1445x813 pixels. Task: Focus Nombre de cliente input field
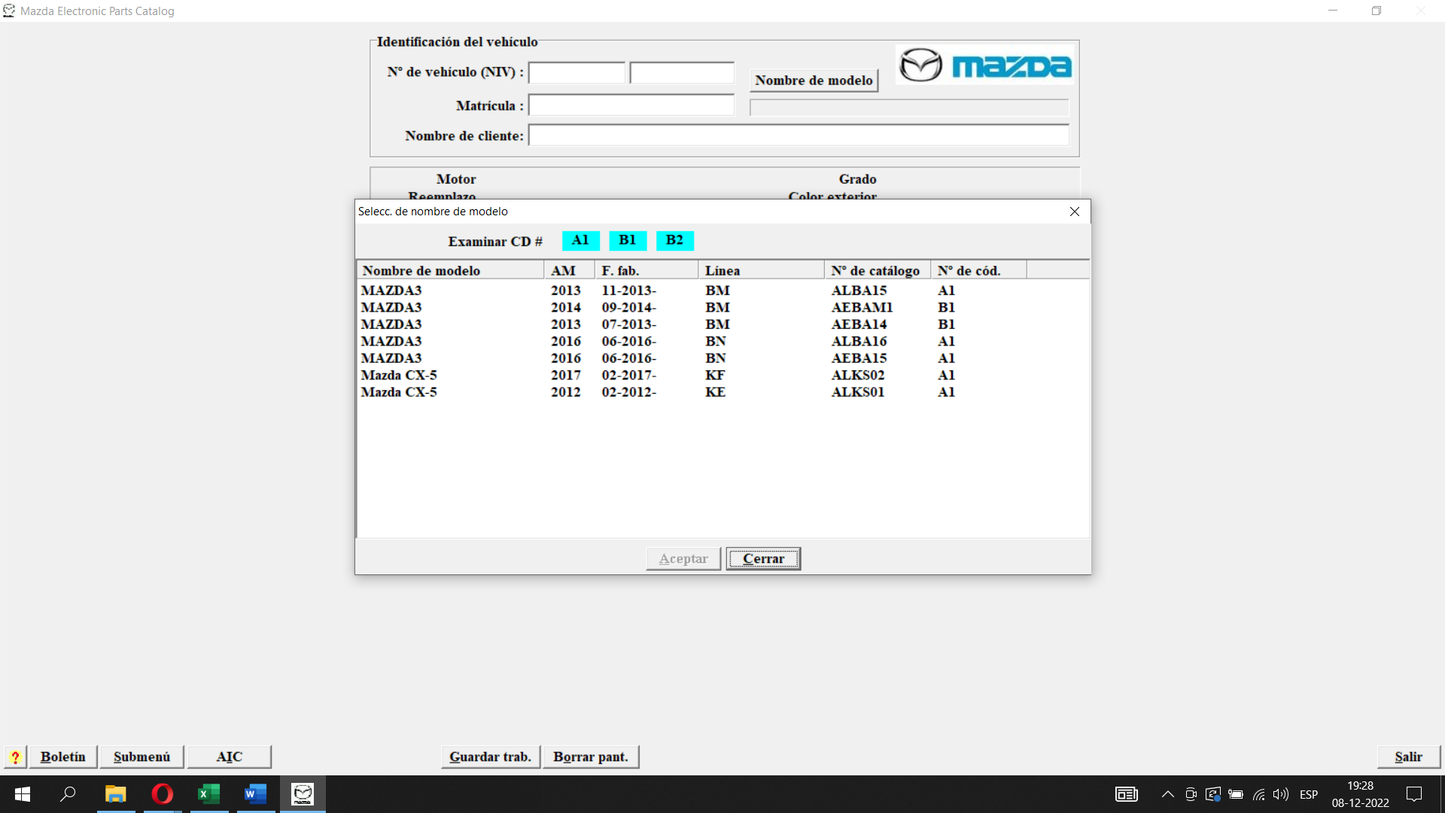pos(798,135)
